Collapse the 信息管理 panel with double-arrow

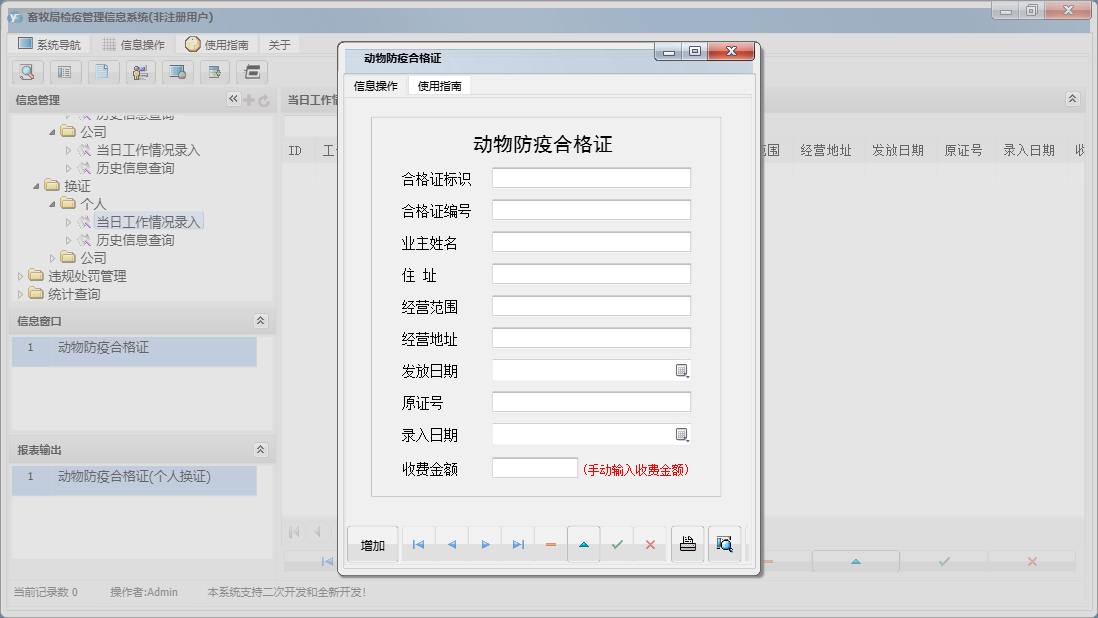click(233, 99)
